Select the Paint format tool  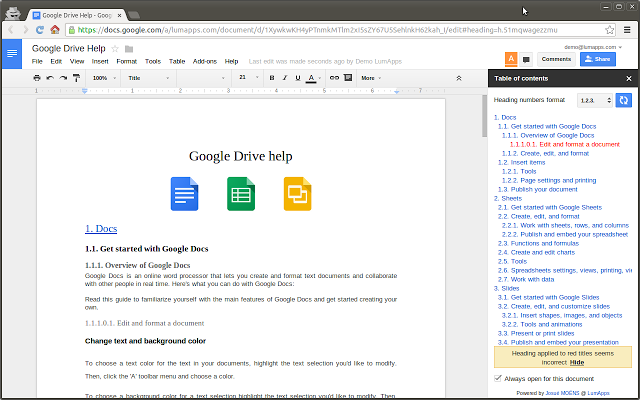click(x=77, y=78)
